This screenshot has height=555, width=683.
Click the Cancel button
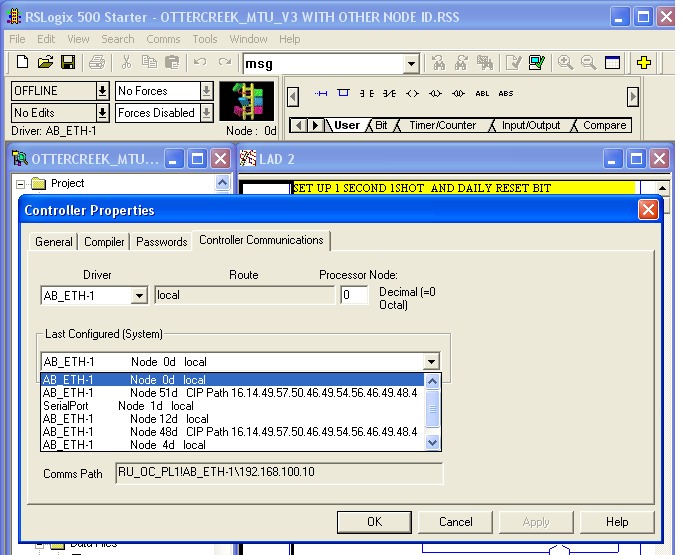[455, 521]
